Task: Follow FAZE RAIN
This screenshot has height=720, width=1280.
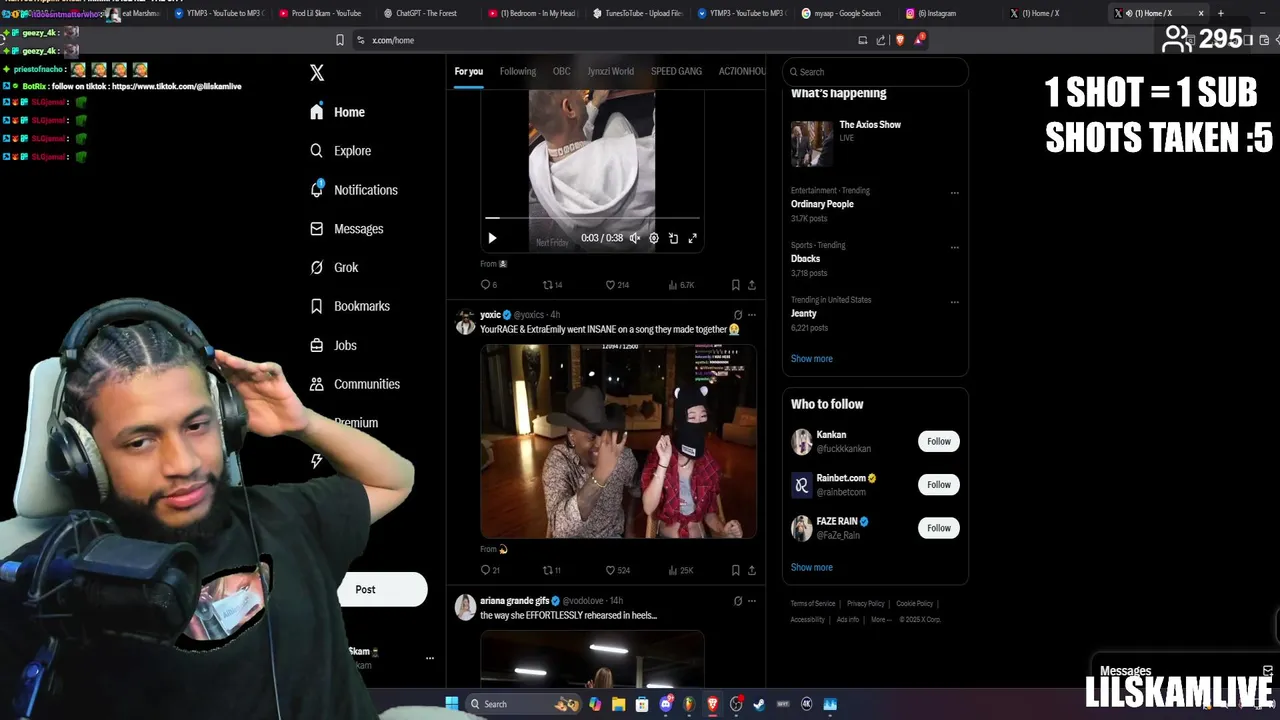Action: 938,528
